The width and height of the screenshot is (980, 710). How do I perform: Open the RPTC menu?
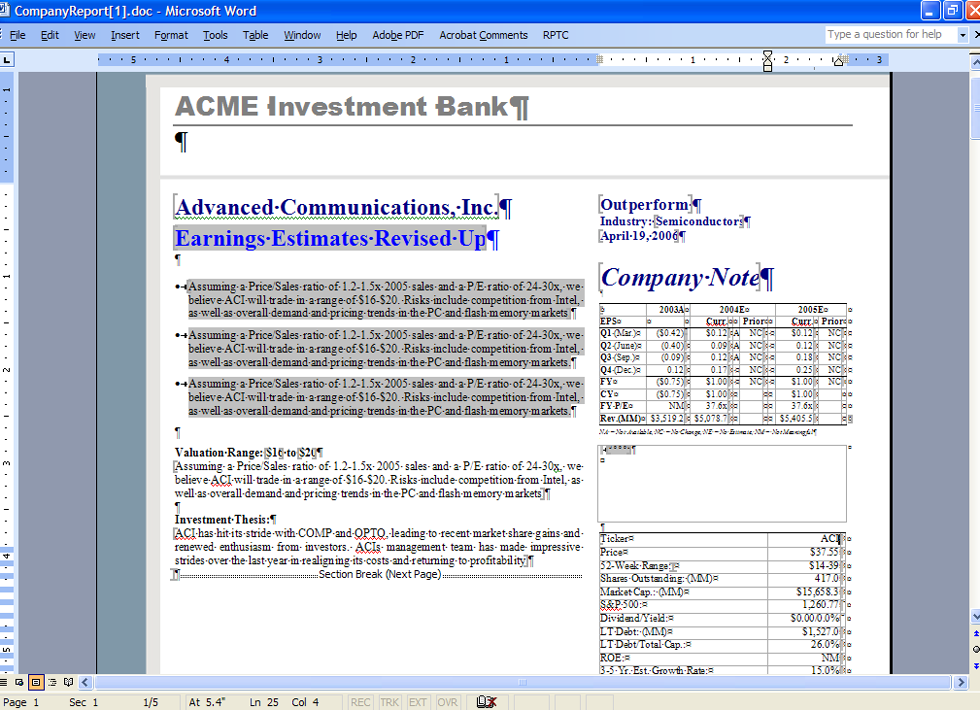pyautogui.click(x=556, y=35)
